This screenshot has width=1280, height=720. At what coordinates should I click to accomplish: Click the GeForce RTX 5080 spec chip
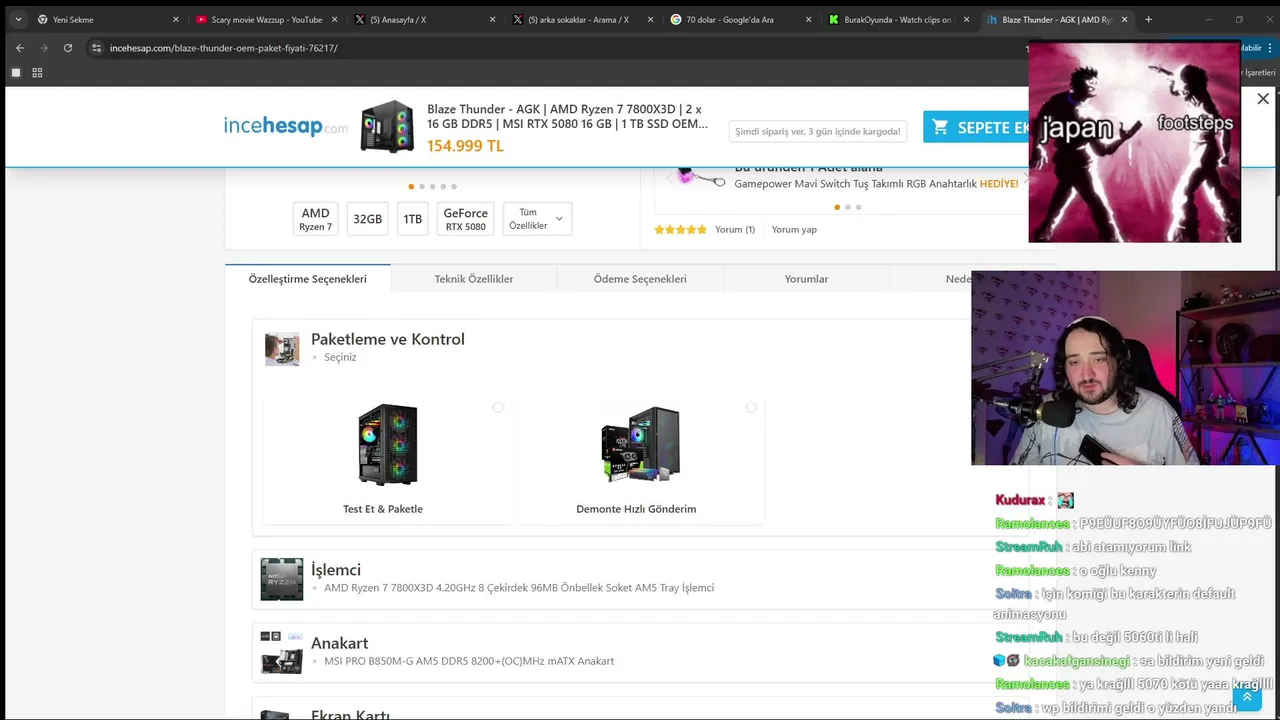pos(466,219)
